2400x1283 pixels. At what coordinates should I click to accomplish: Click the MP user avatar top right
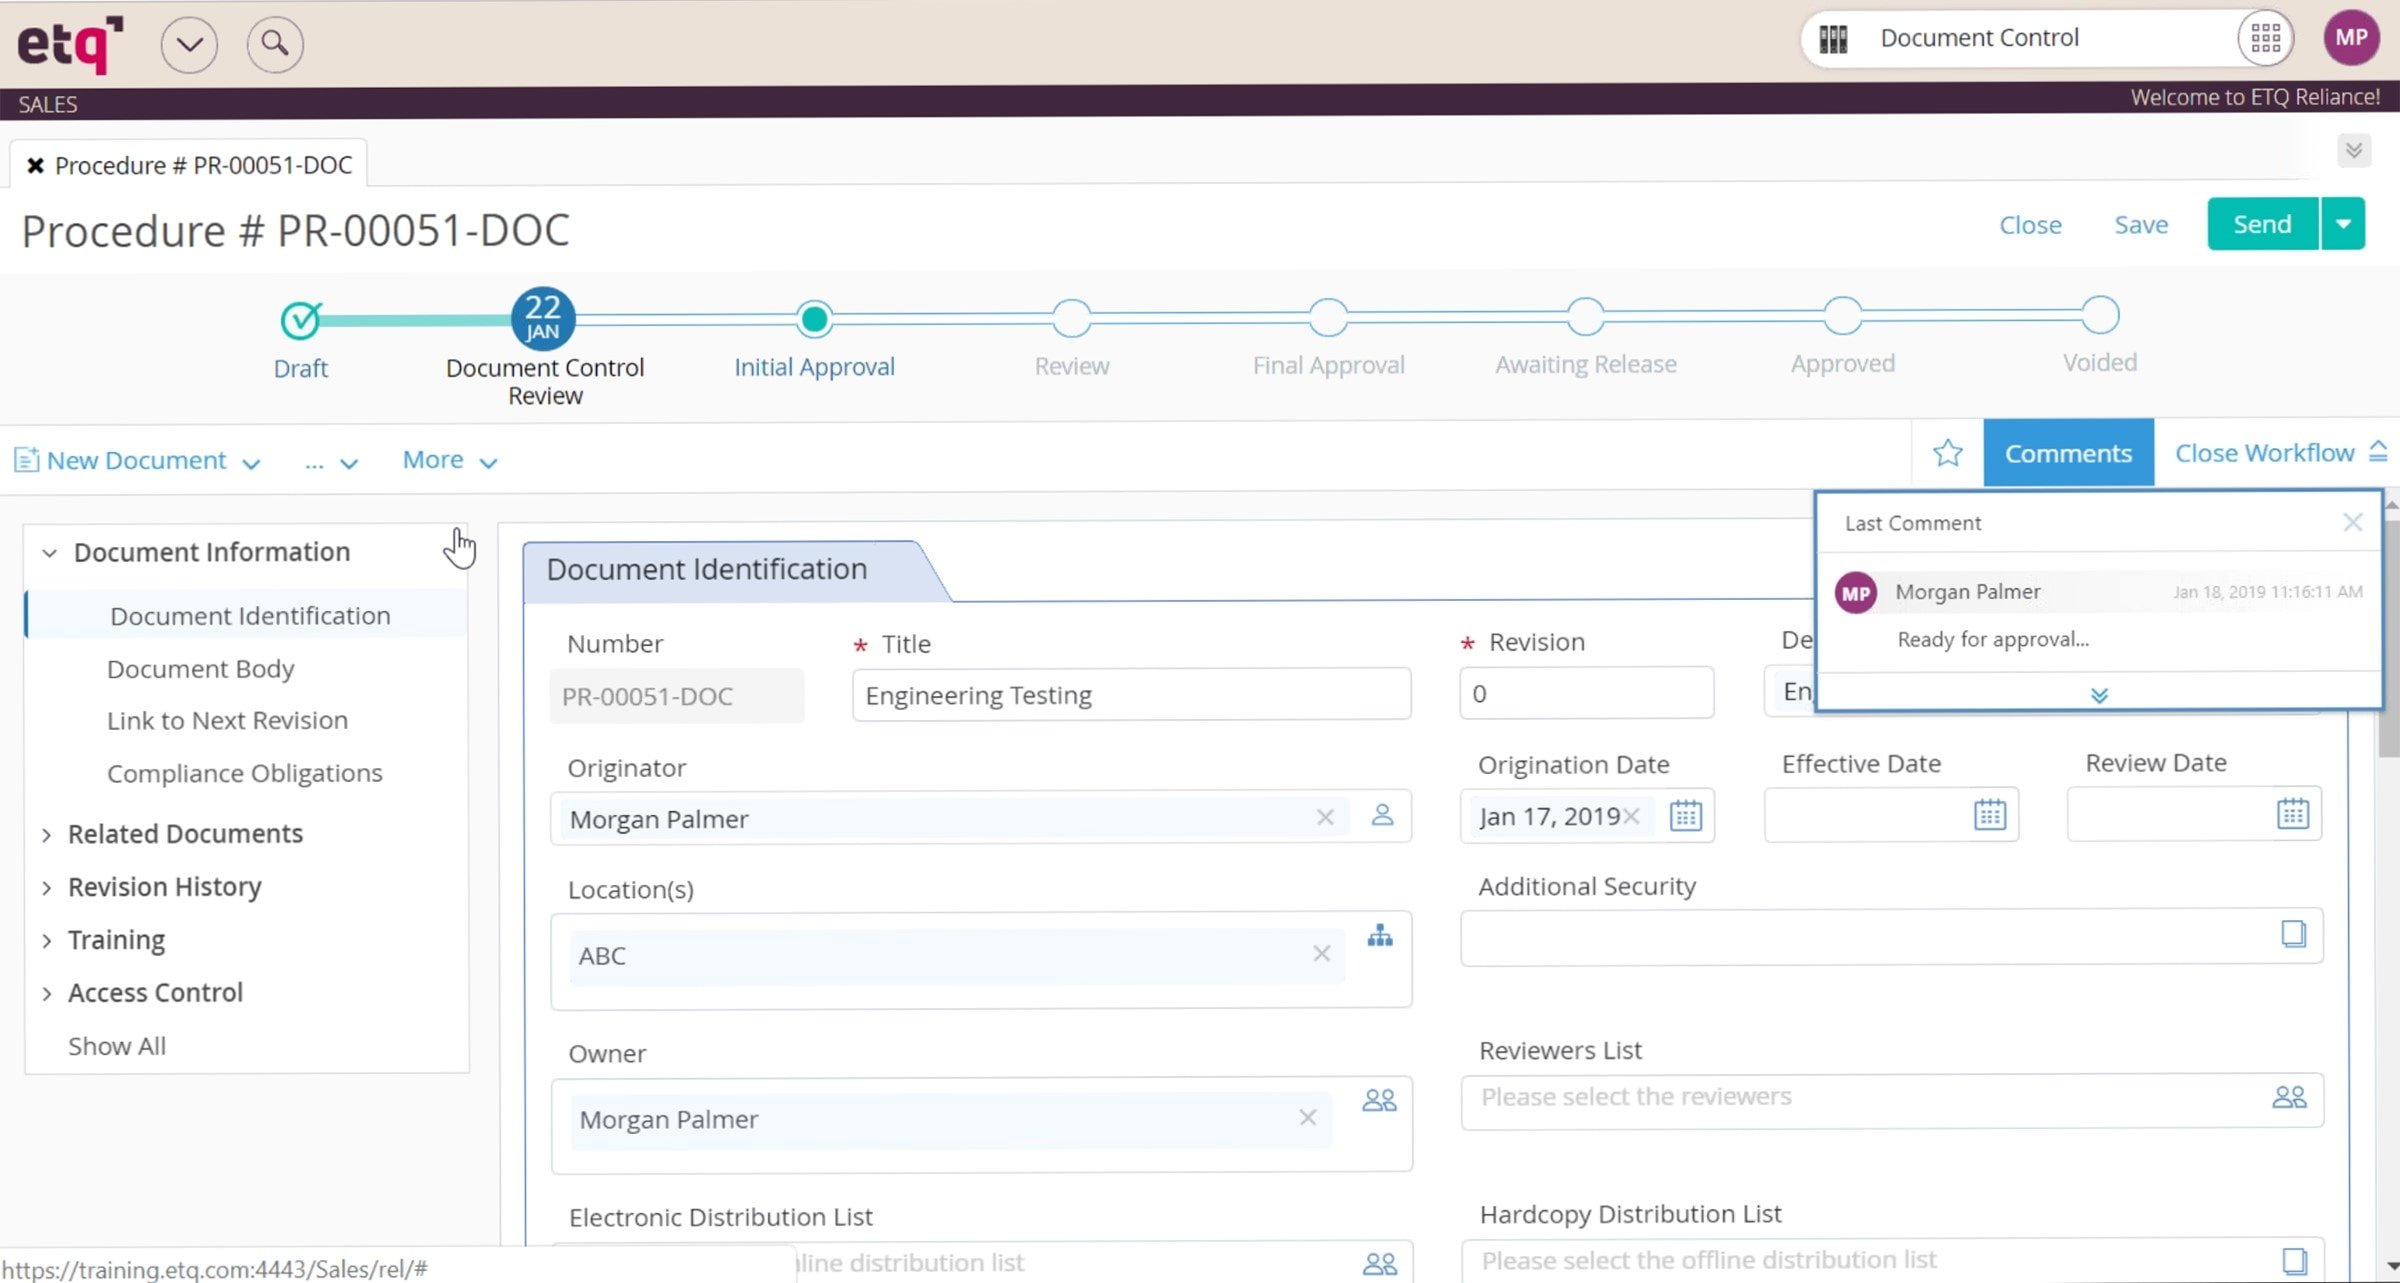click(2352, 37)
